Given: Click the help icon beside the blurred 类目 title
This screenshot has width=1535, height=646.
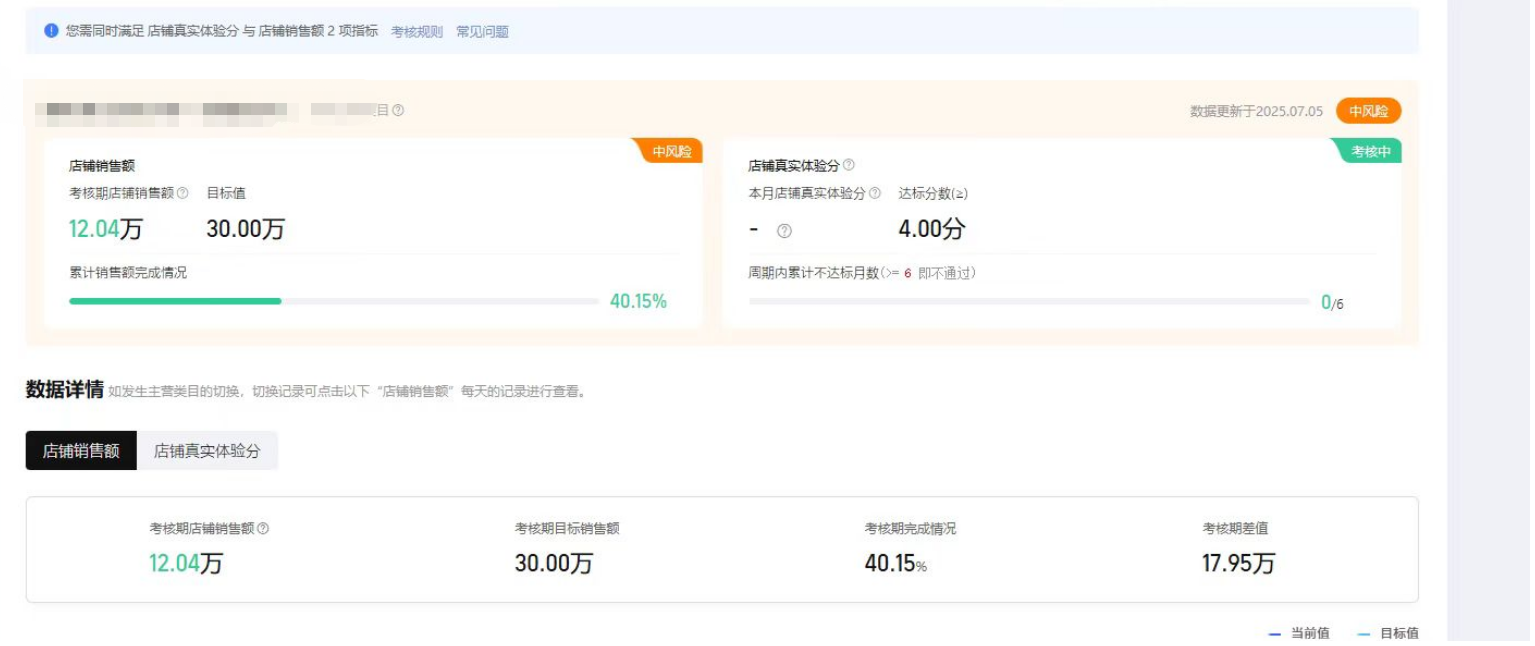Looking at the screenshot, I should (x=398, y=111).
